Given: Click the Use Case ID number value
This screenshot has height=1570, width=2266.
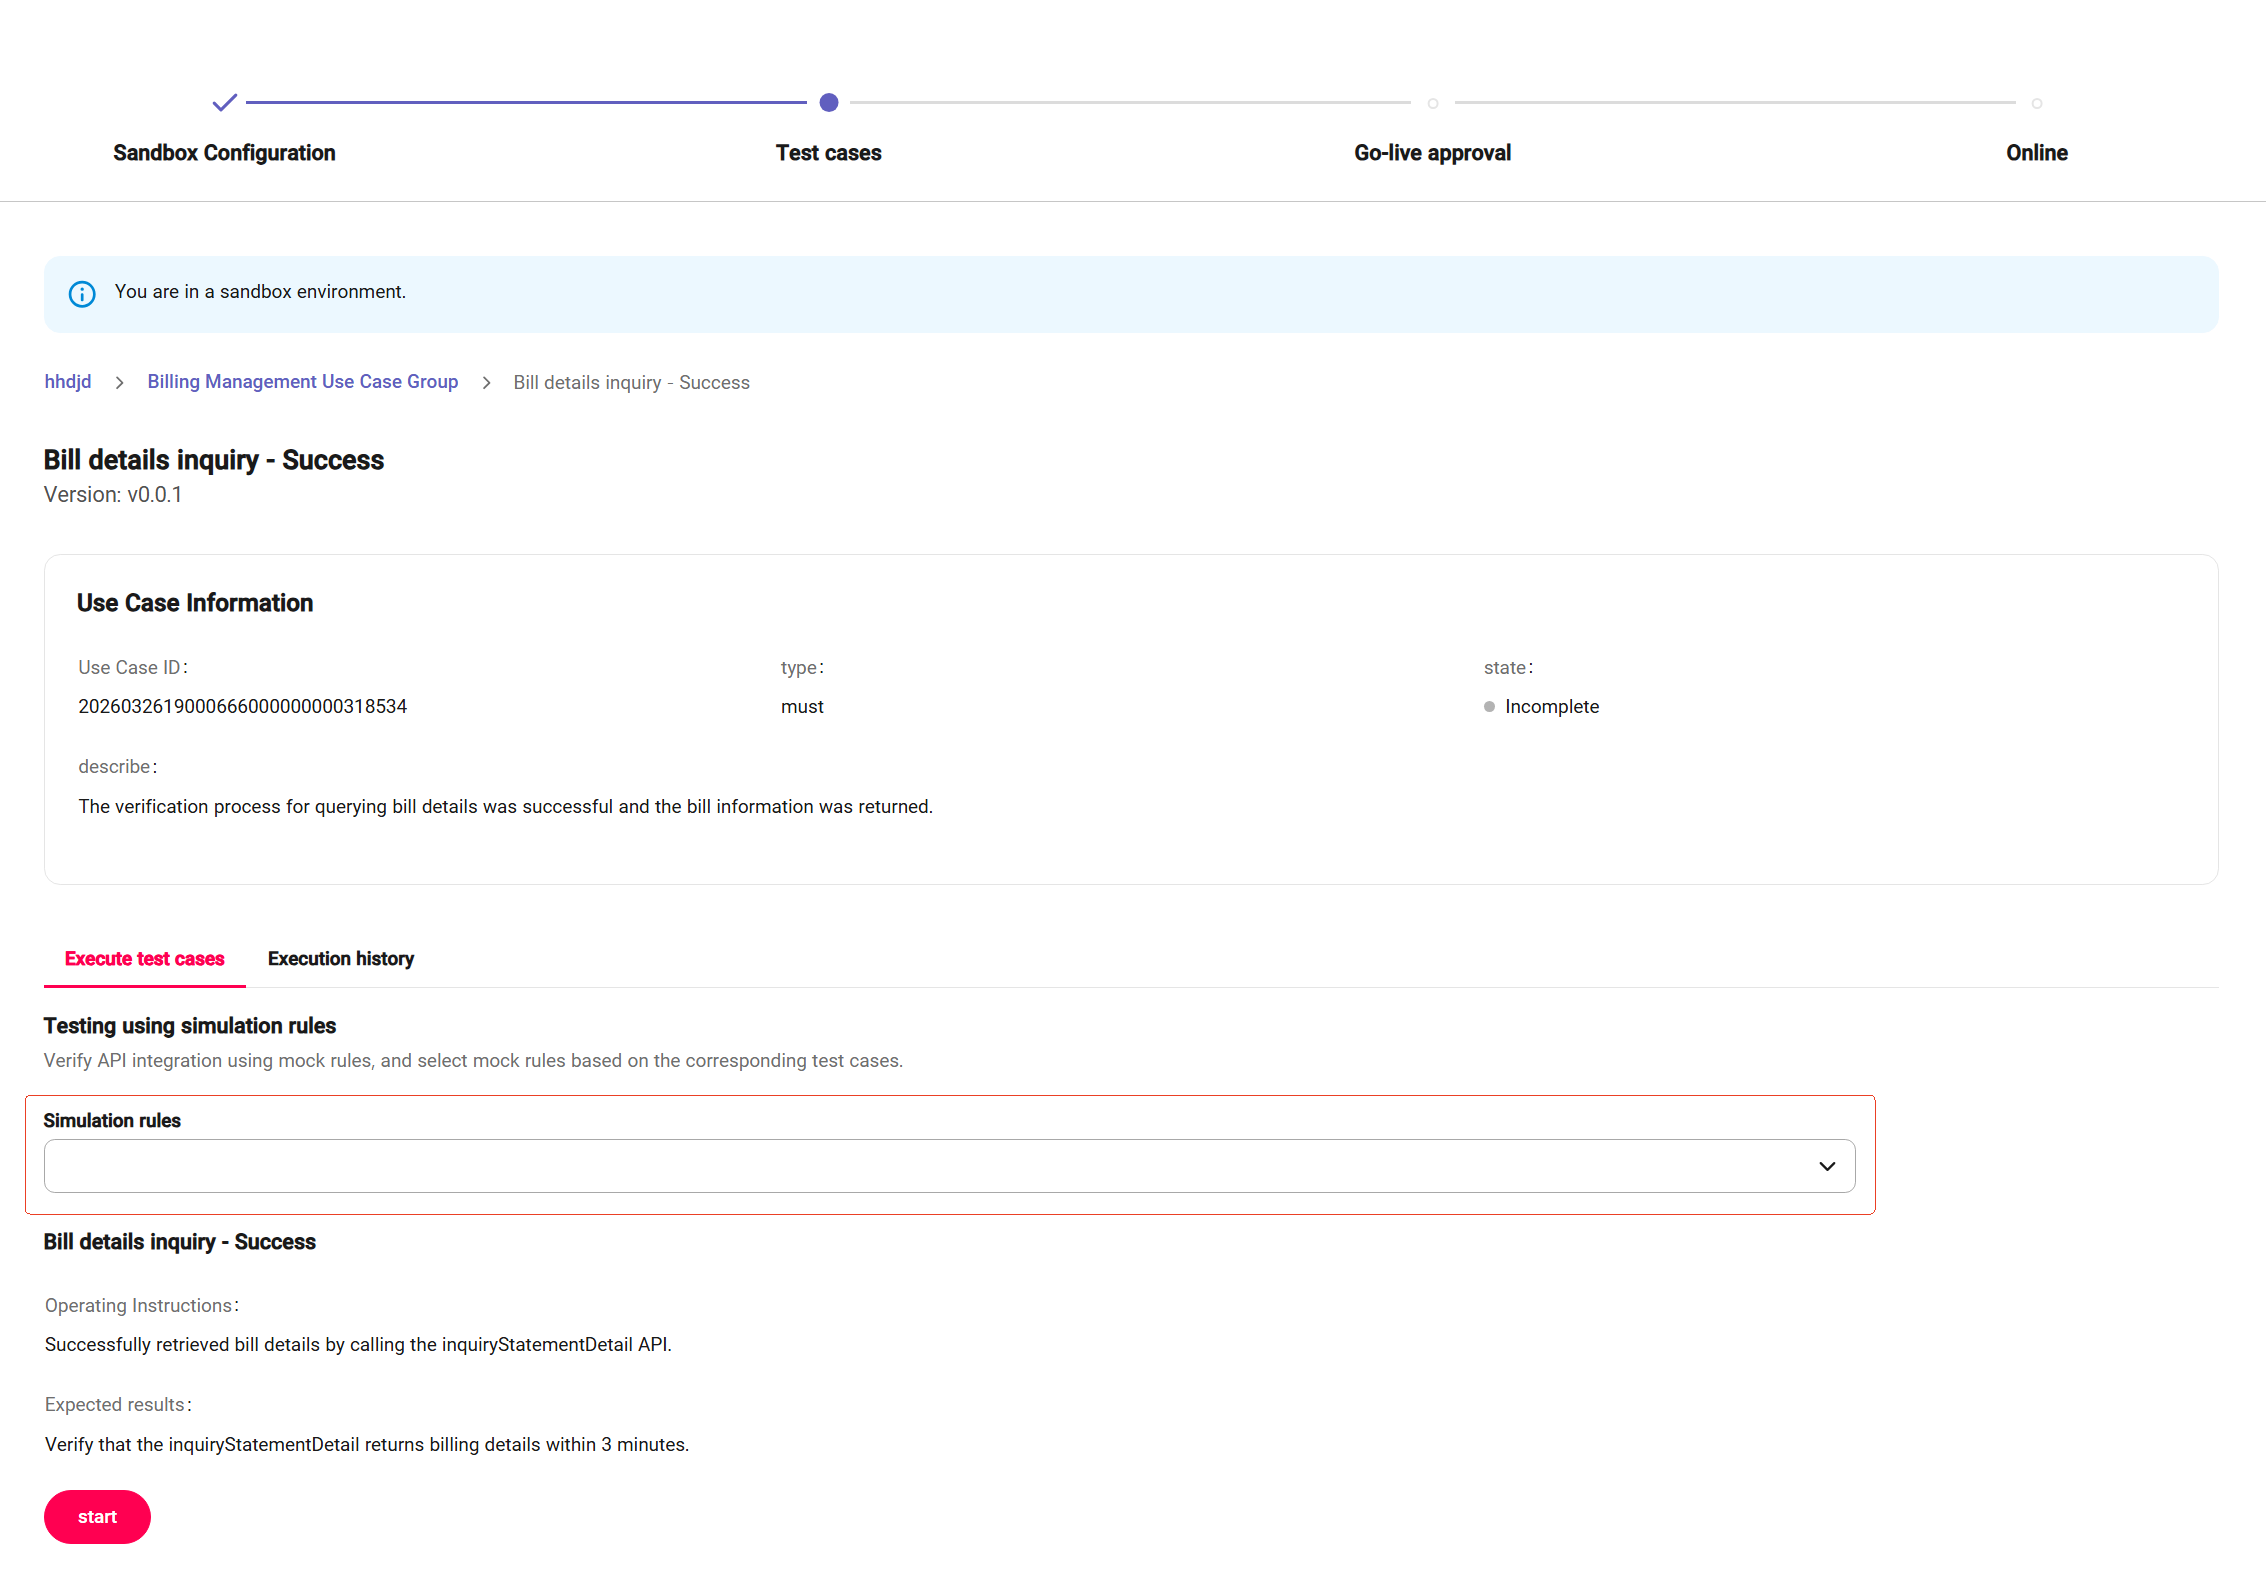Looking at the screenshot, I should 242,707.
